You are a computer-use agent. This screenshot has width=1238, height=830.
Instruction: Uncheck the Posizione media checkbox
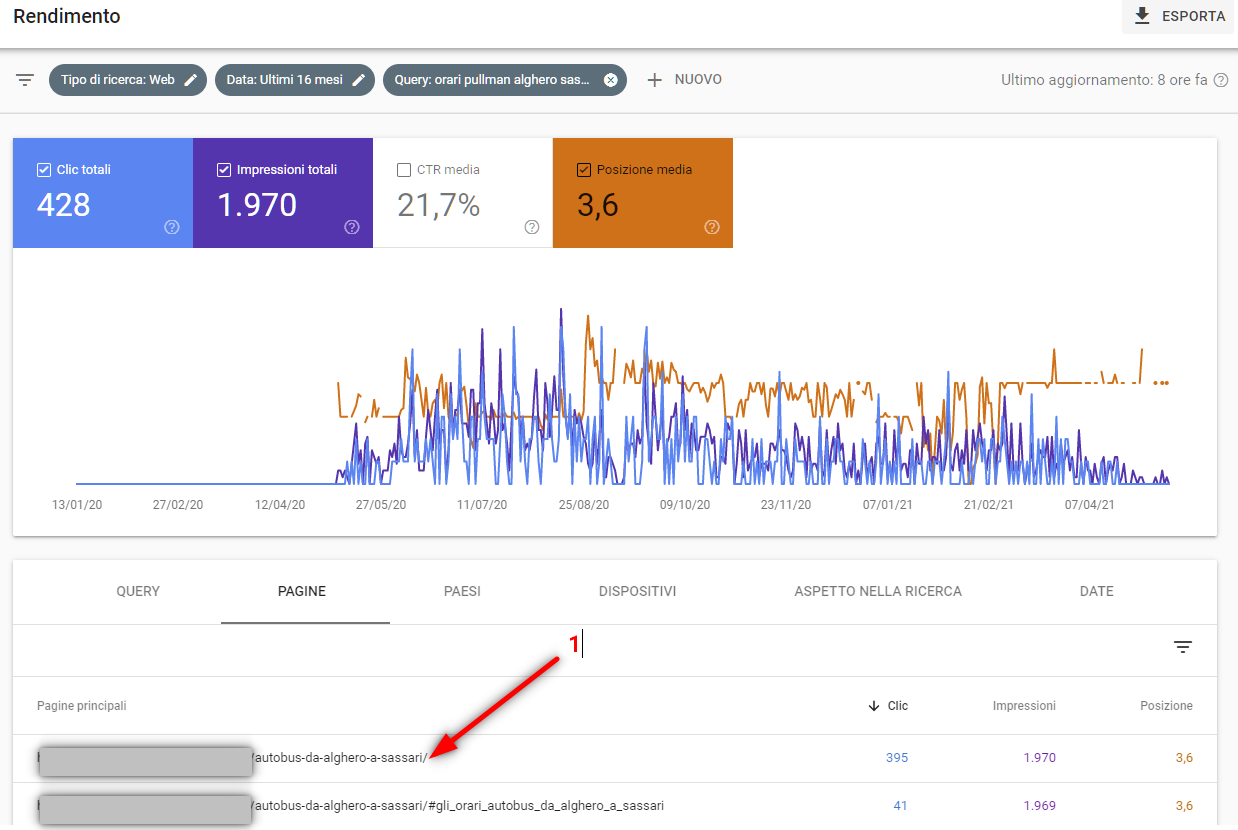point(583,170)
